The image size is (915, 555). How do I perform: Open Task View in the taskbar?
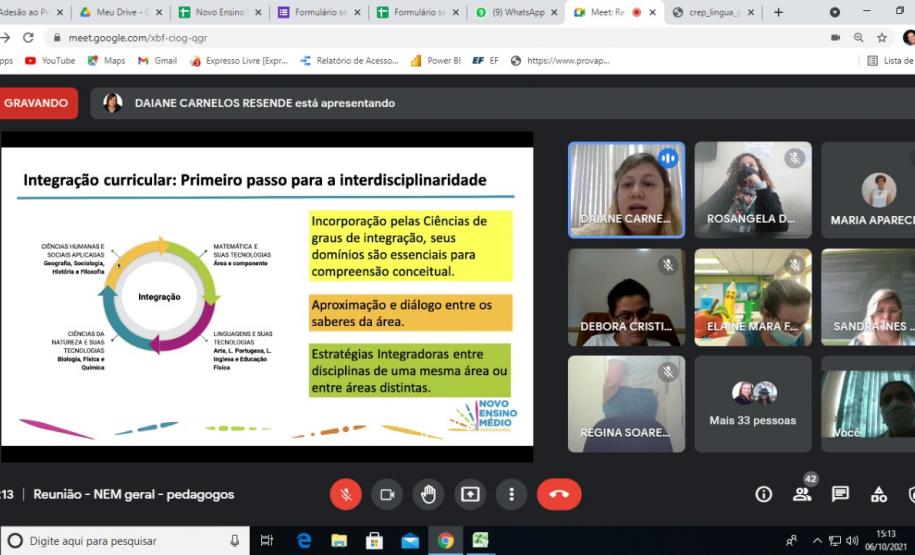[267, 541]
